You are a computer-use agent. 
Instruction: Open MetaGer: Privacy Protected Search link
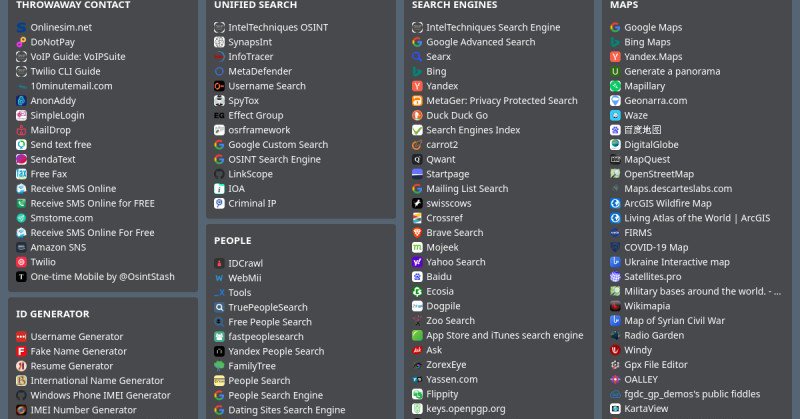[x=502, y=101]
